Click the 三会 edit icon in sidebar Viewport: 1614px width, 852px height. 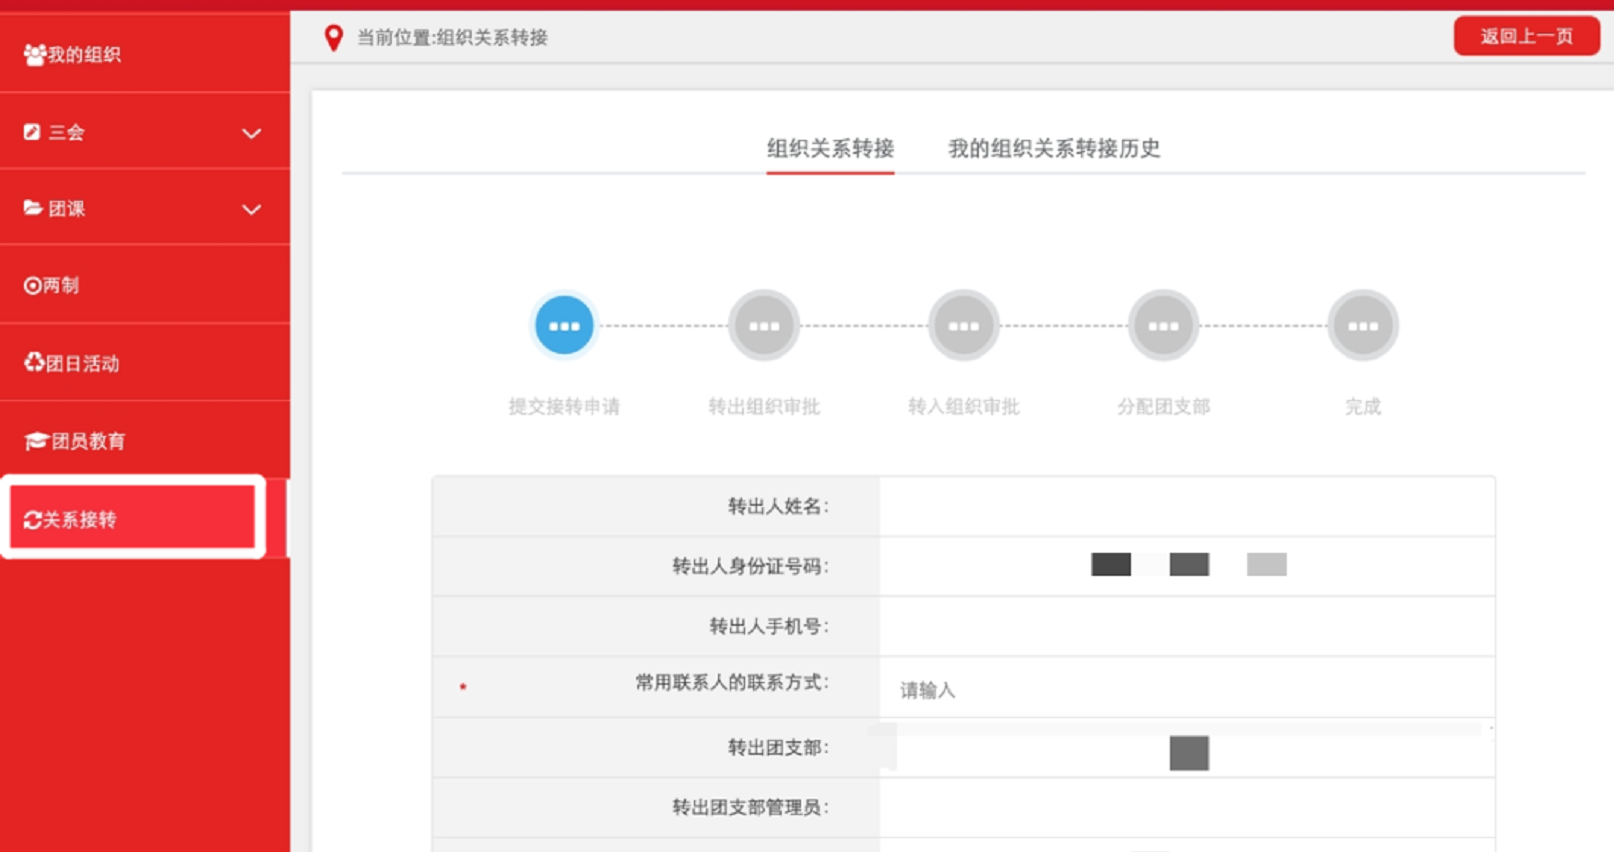click(x=32, y=132)
